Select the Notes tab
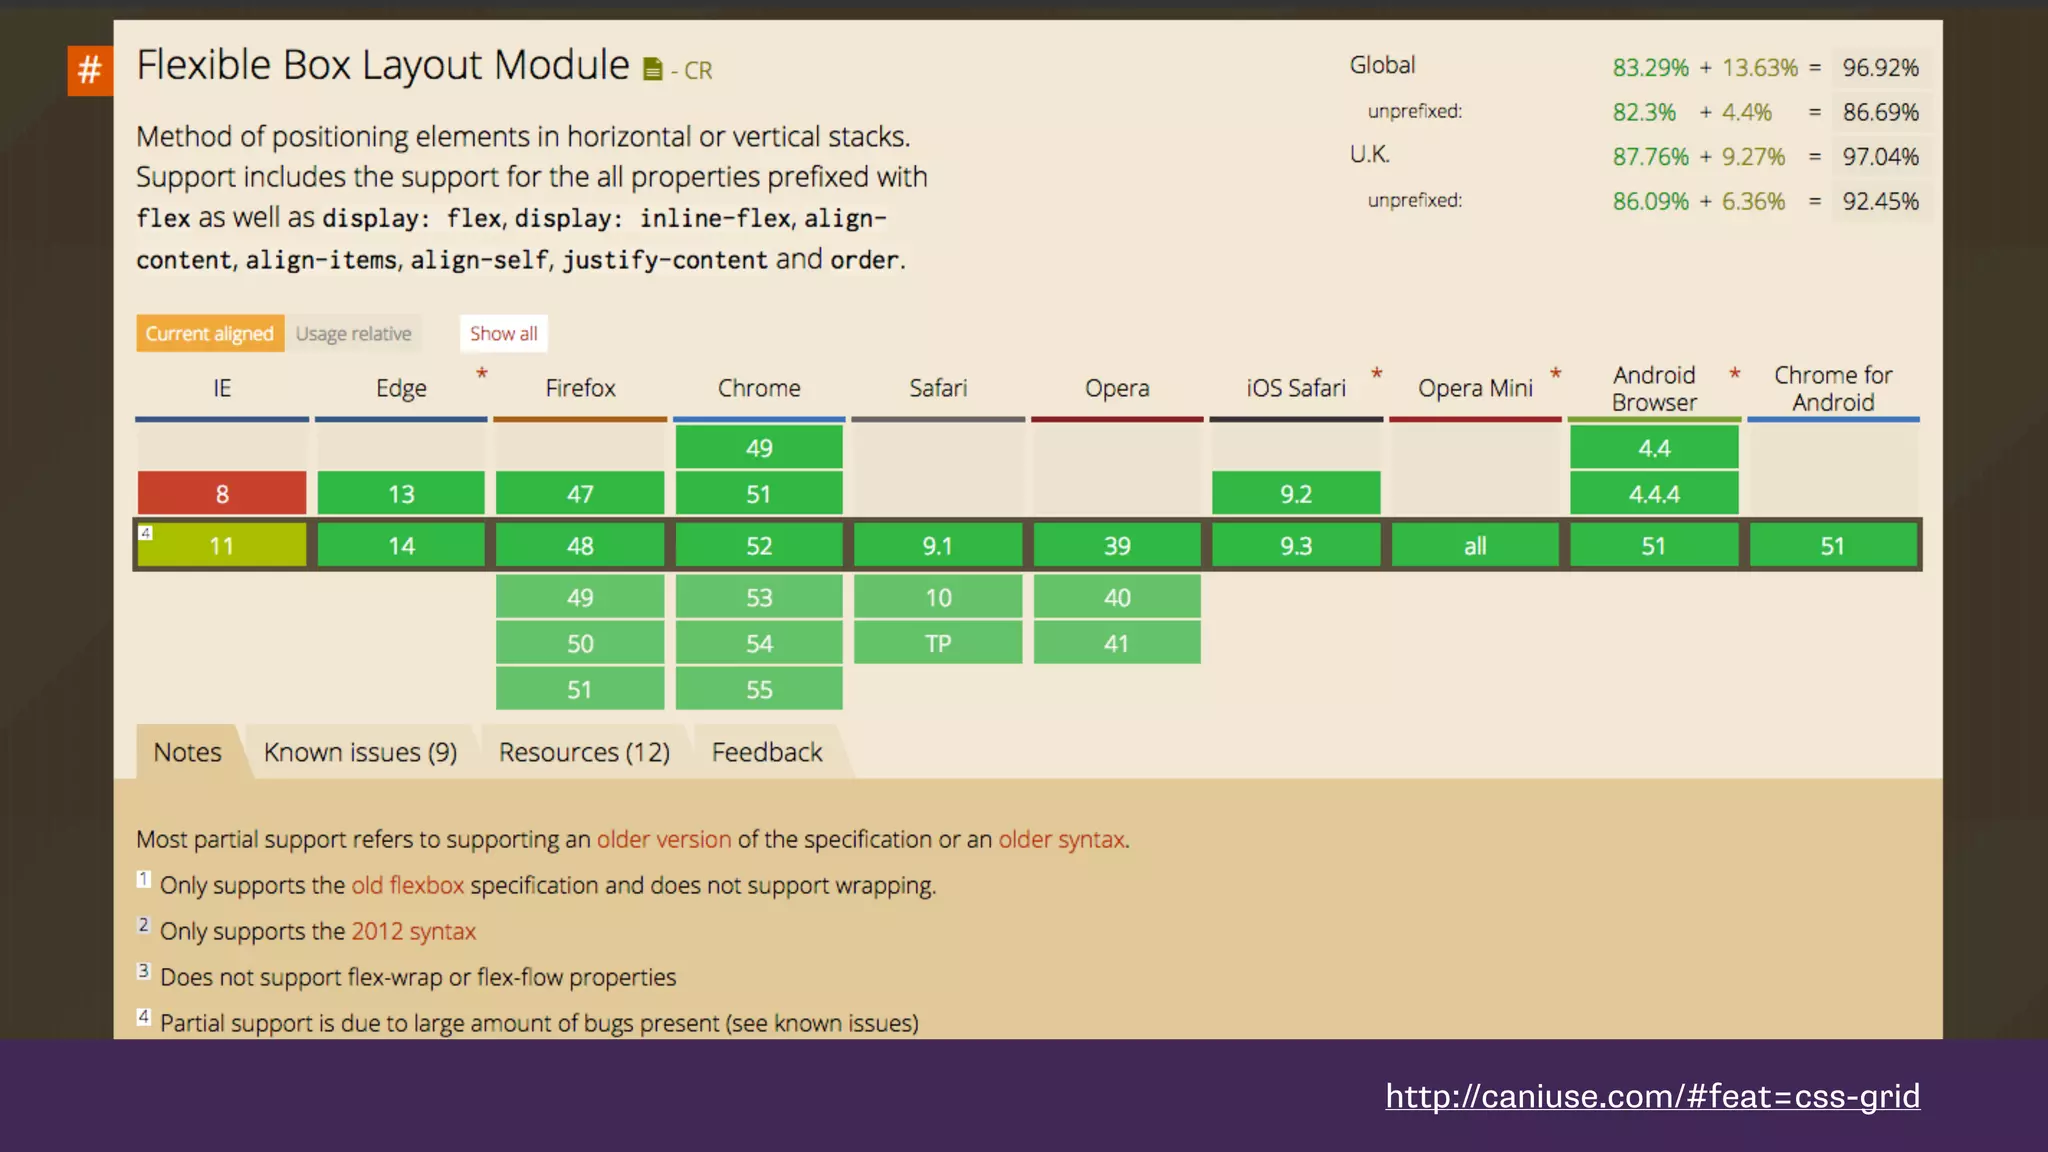2048x1152 pixels. (187, 752)
